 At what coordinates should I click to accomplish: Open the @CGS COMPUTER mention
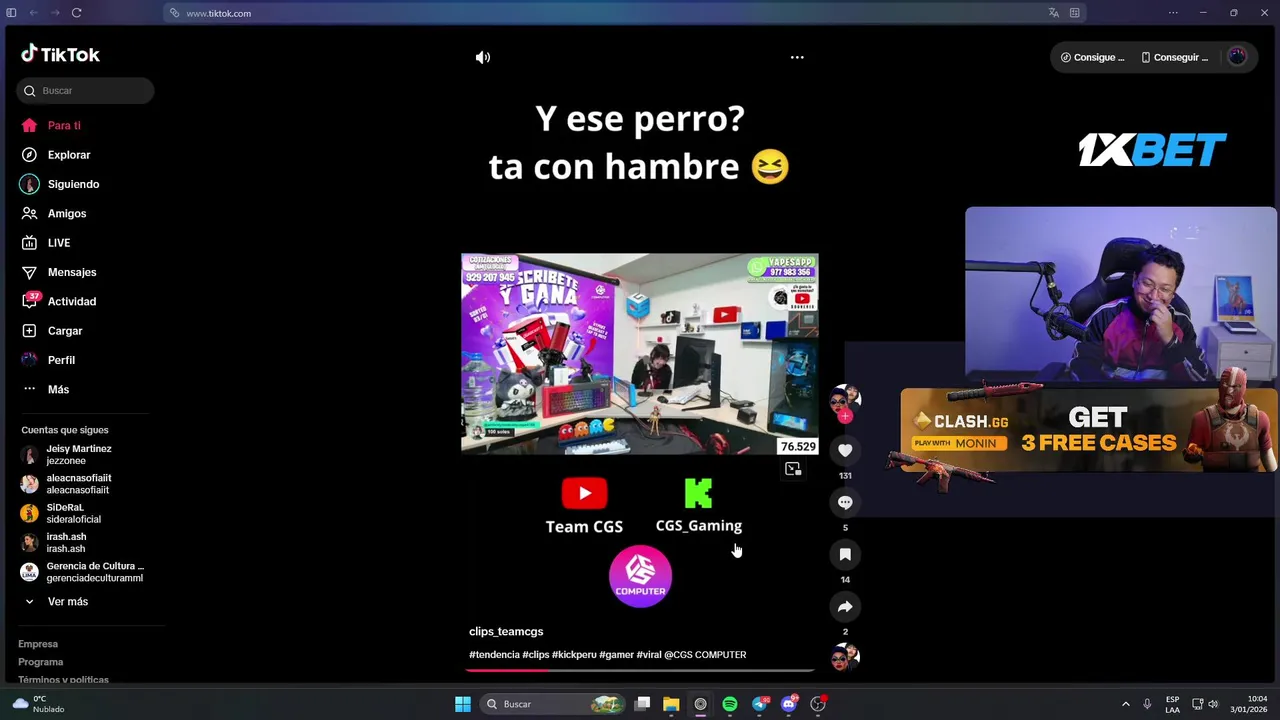(x=705, y=655)
